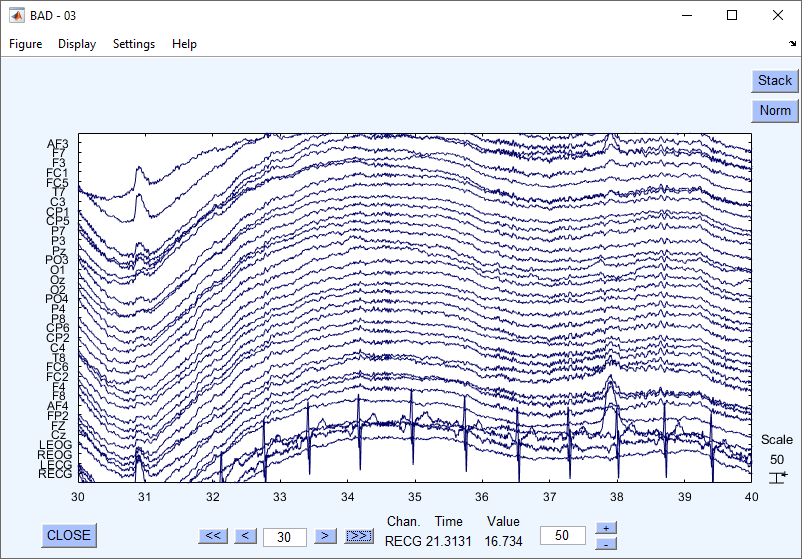Click the Scale label above the 50

point(776,440)
